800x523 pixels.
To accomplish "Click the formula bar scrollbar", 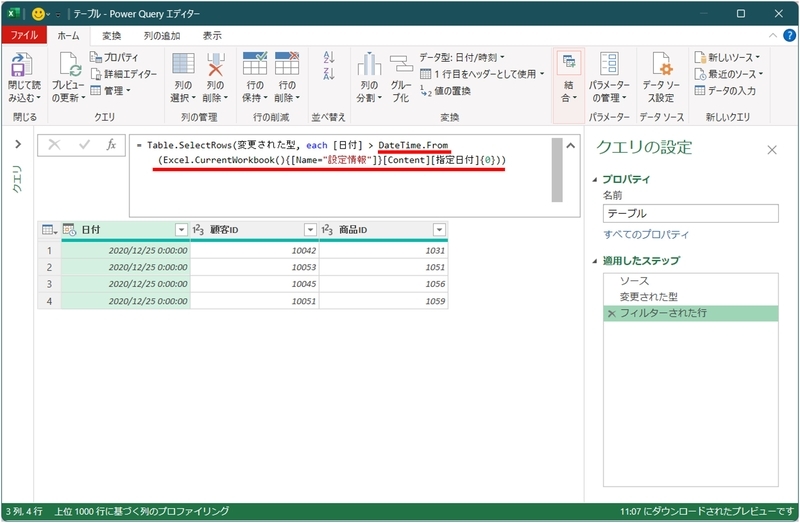I will (x=557, y=170).
